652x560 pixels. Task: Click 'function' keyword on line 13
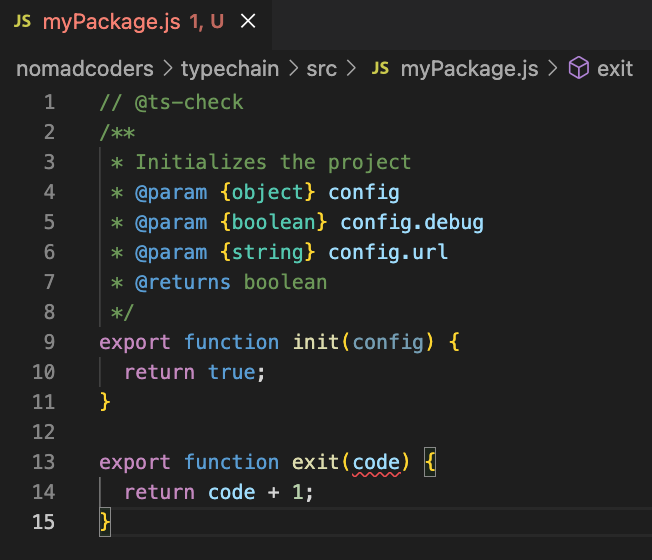coord(232,462)
